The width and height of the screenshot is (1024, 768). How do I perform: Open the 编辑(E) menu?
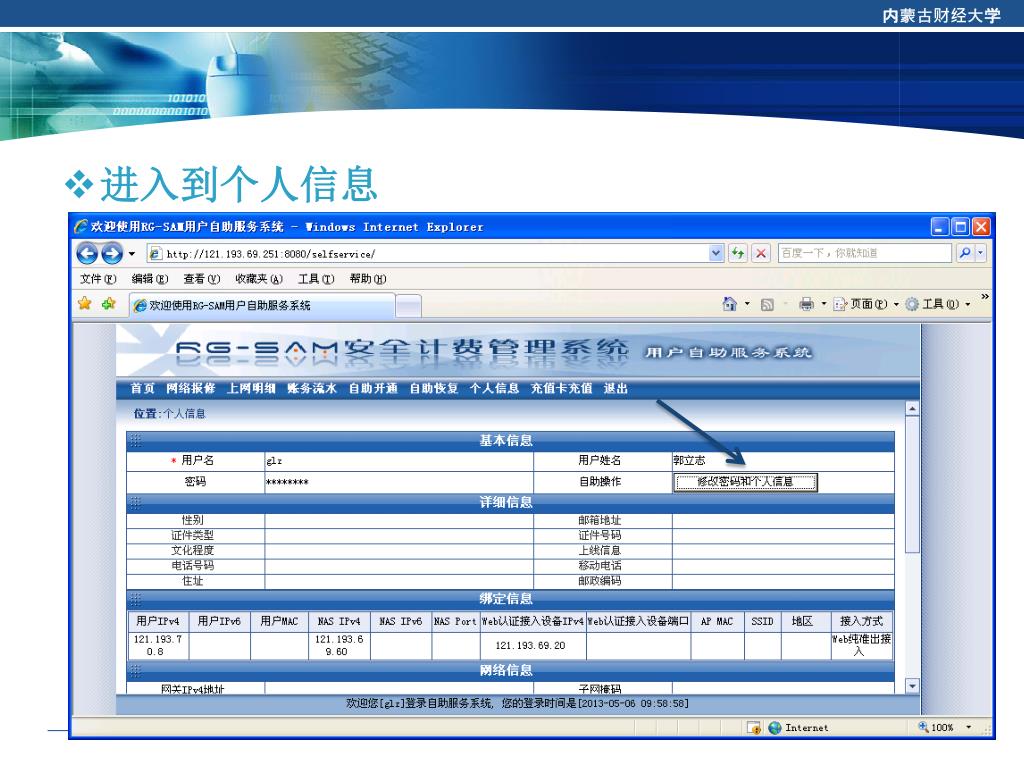[x=150, y=280]
